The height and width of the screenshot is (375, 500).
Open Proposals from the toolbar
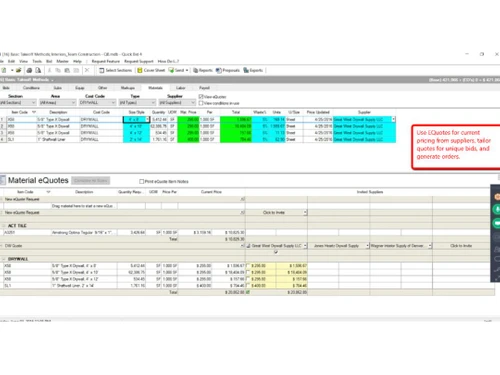coord(228,70)
